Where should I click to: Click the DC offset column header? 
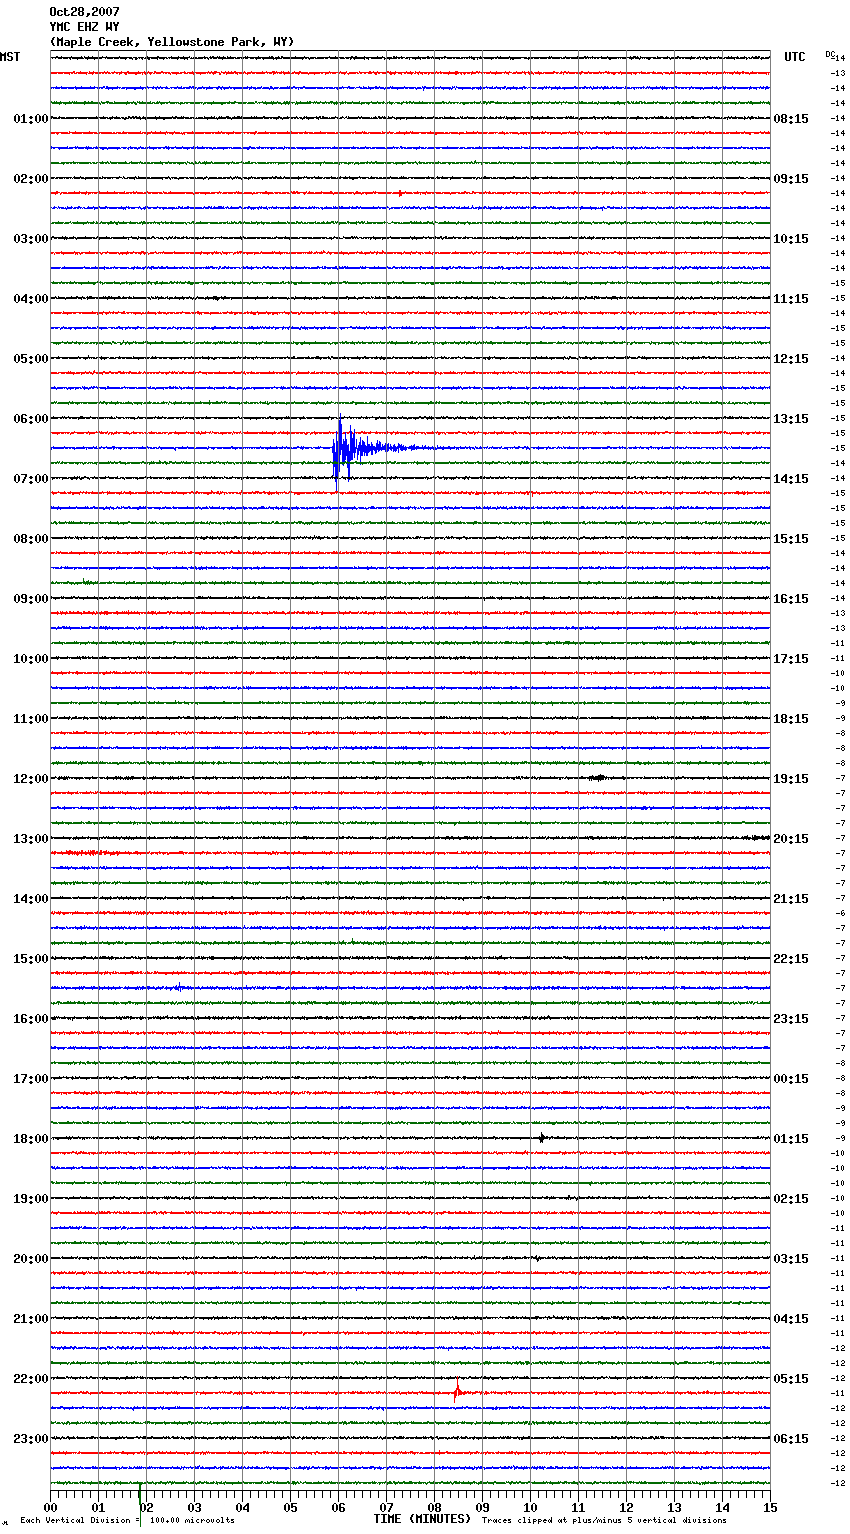click(x=830, y=54)
